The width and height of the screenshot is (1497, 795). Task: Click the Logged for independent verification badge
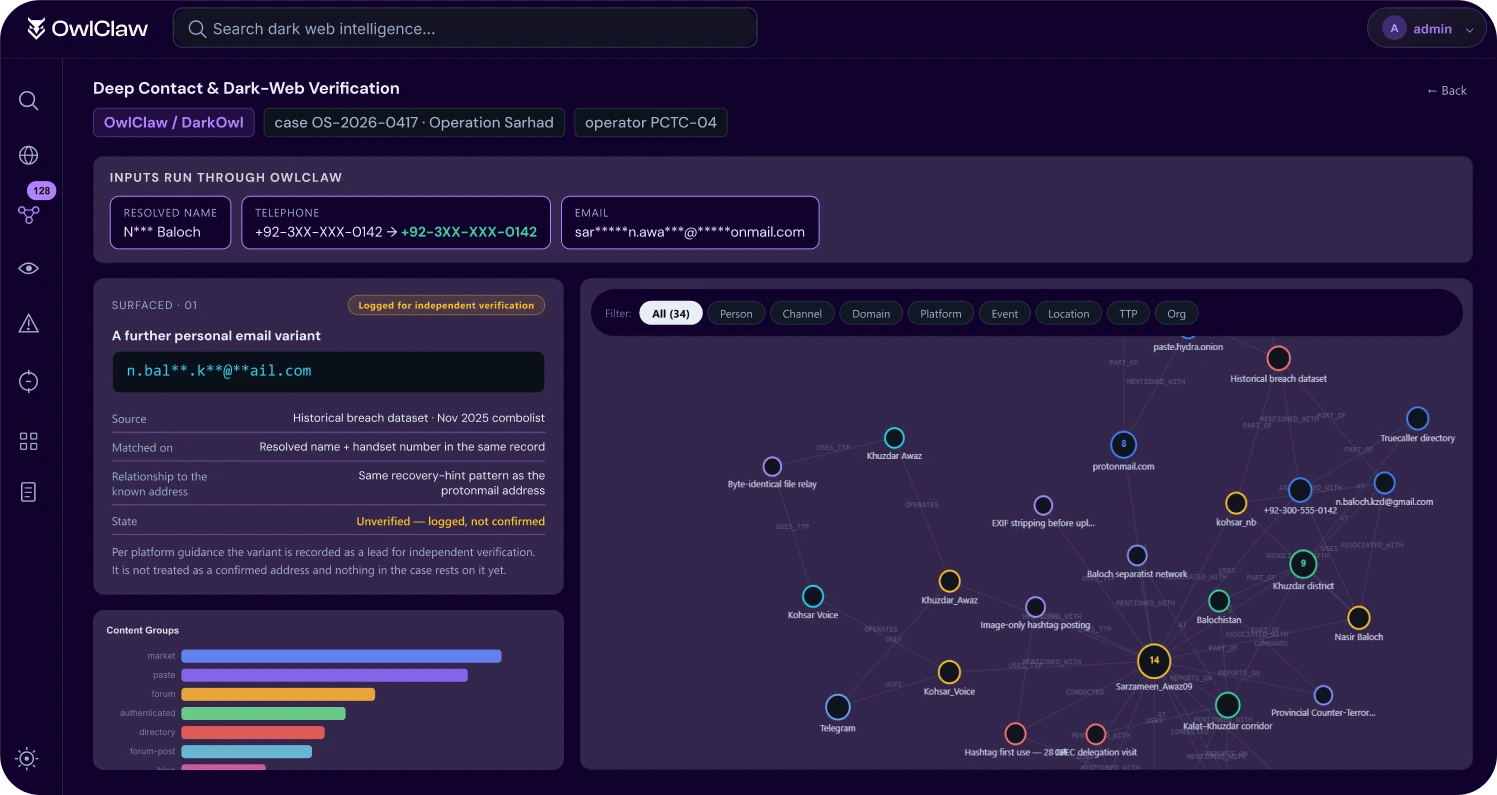tap(446, 305)
